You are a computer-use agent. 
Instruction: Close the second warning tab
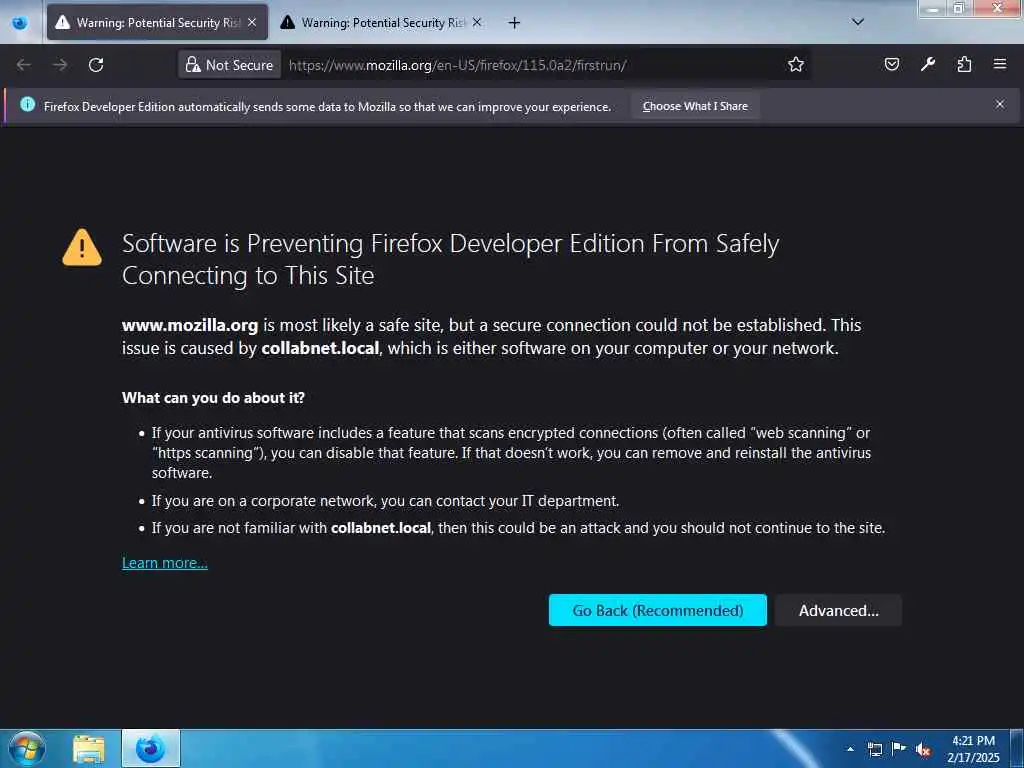pos(477,23)
